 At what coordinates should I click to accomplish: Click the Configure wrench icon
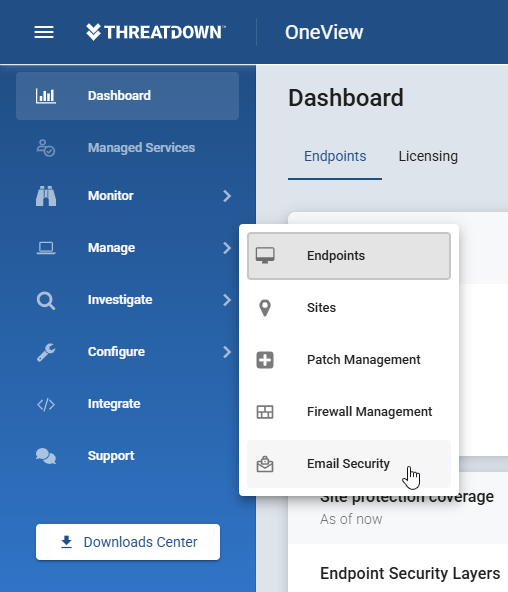46,352
